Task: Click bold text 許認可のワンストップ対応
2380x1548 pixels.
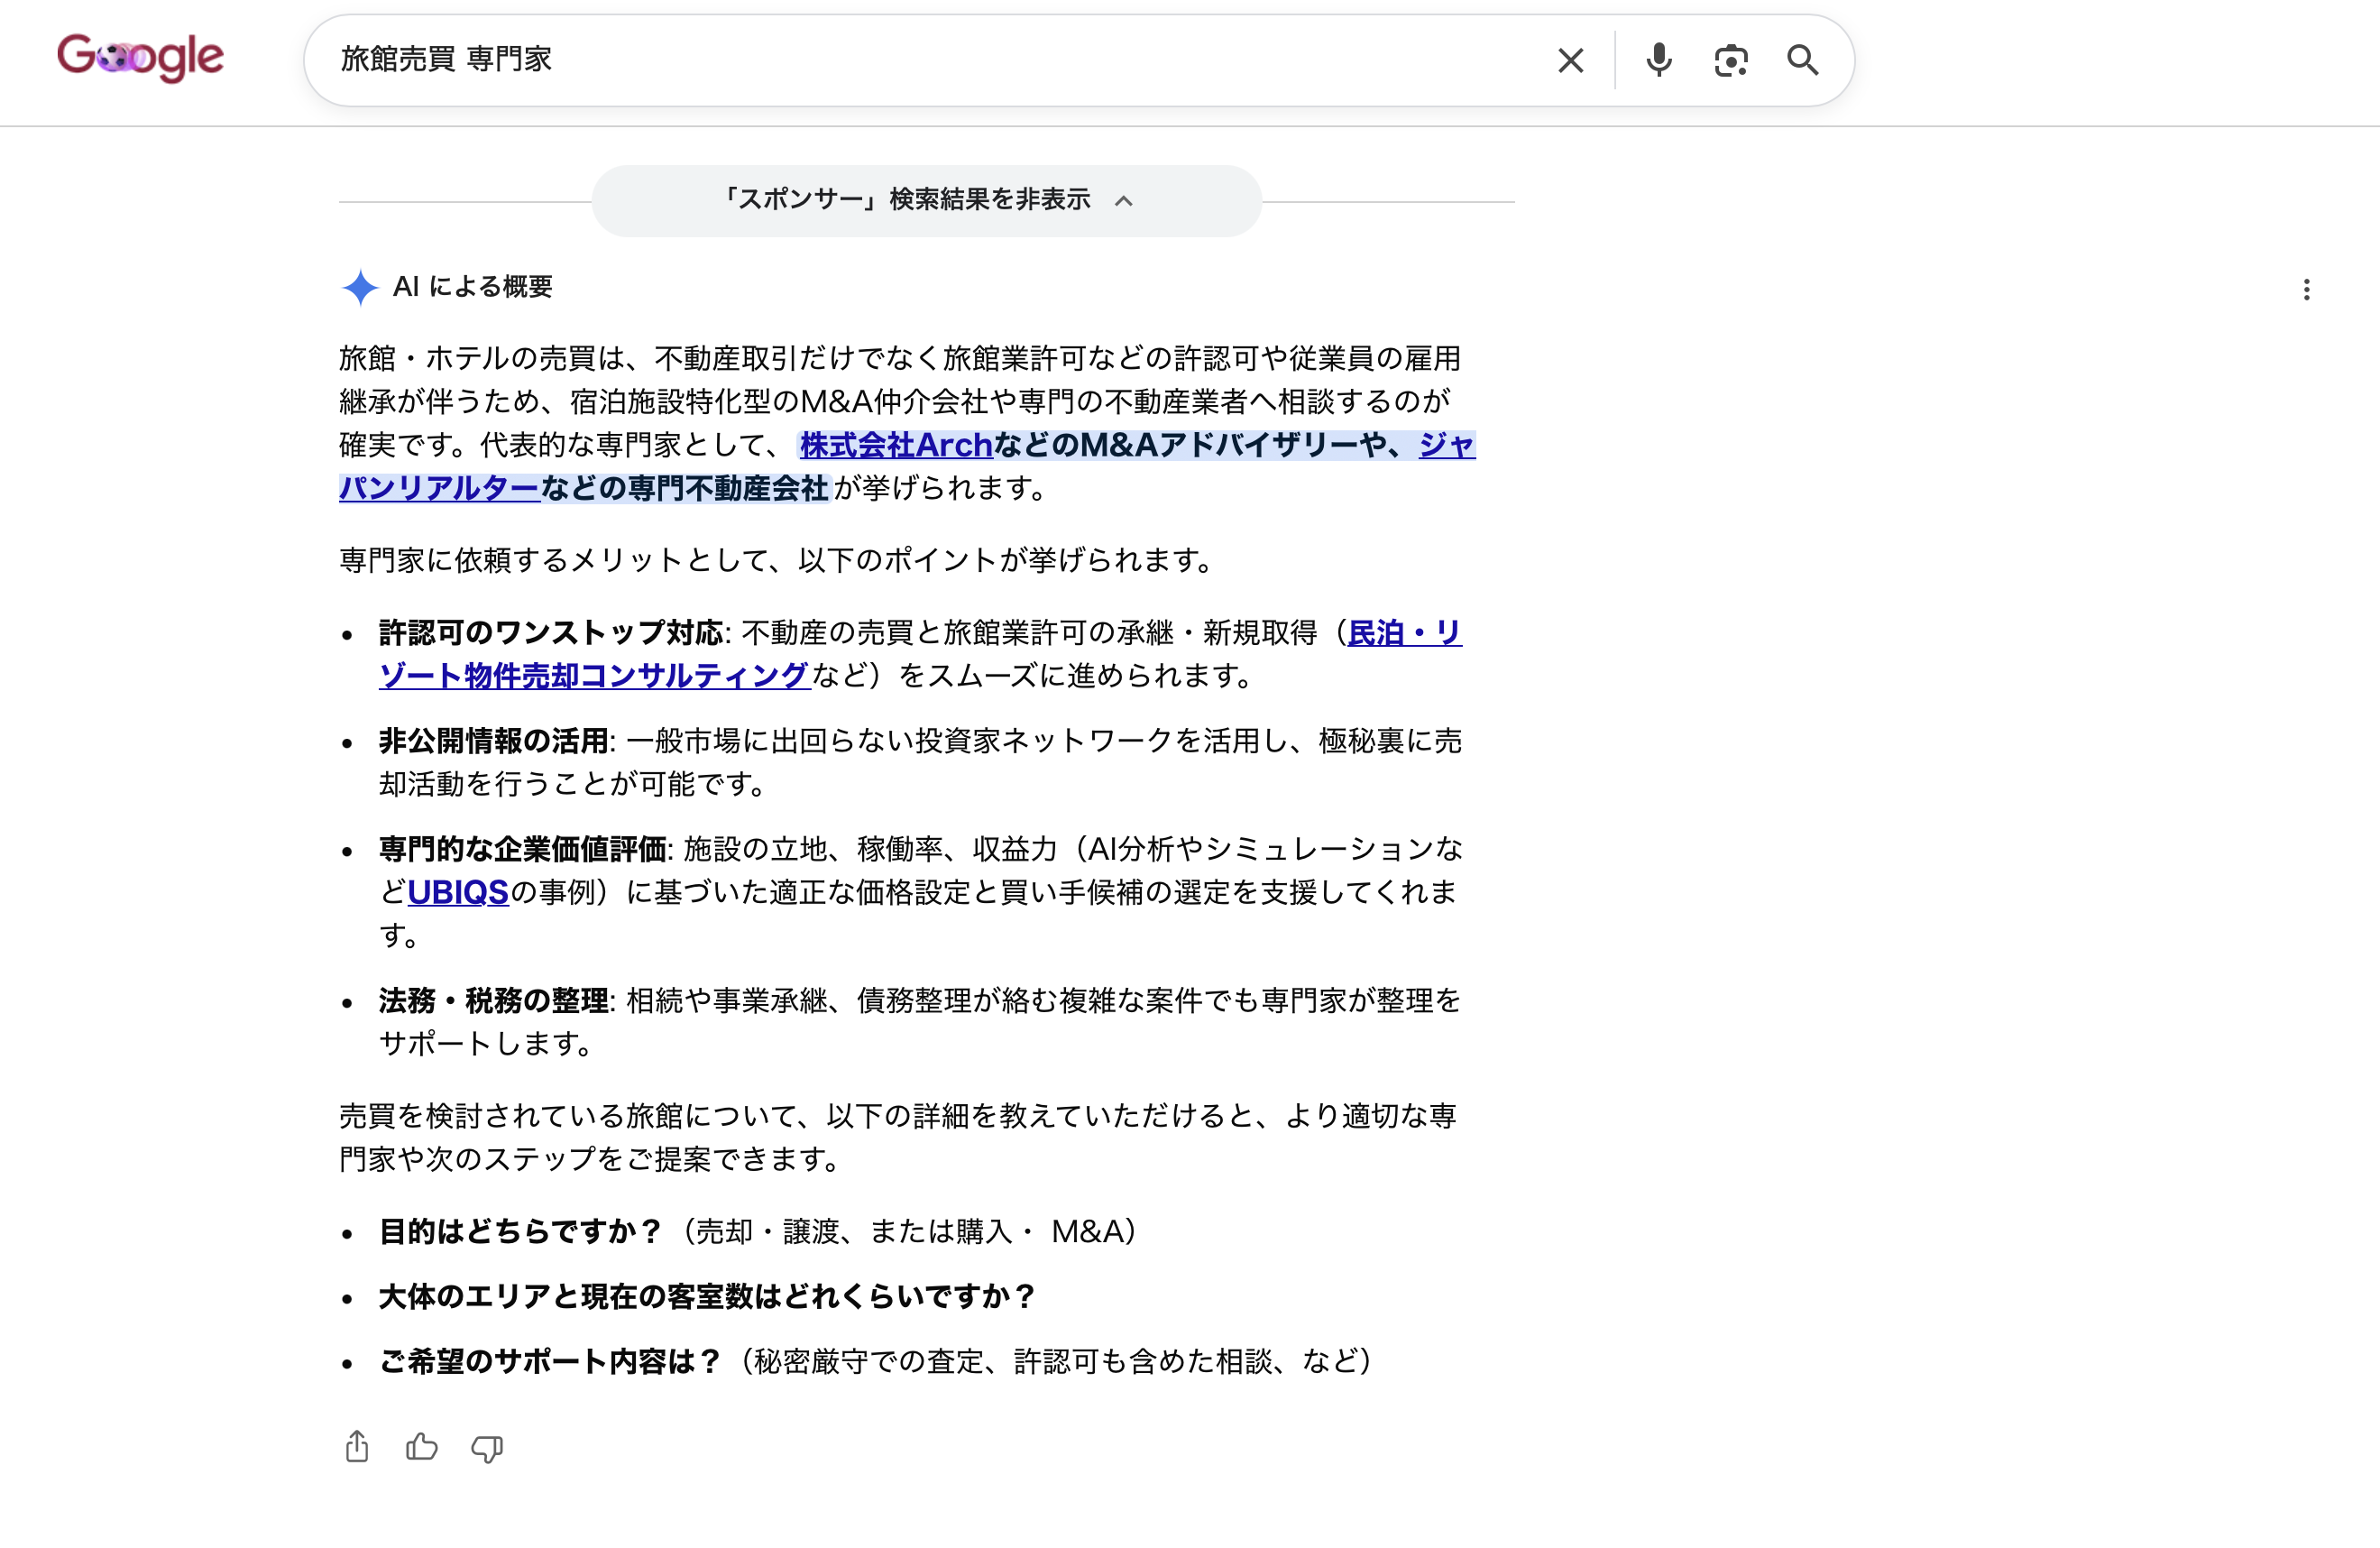Action: tap(551, 633)
